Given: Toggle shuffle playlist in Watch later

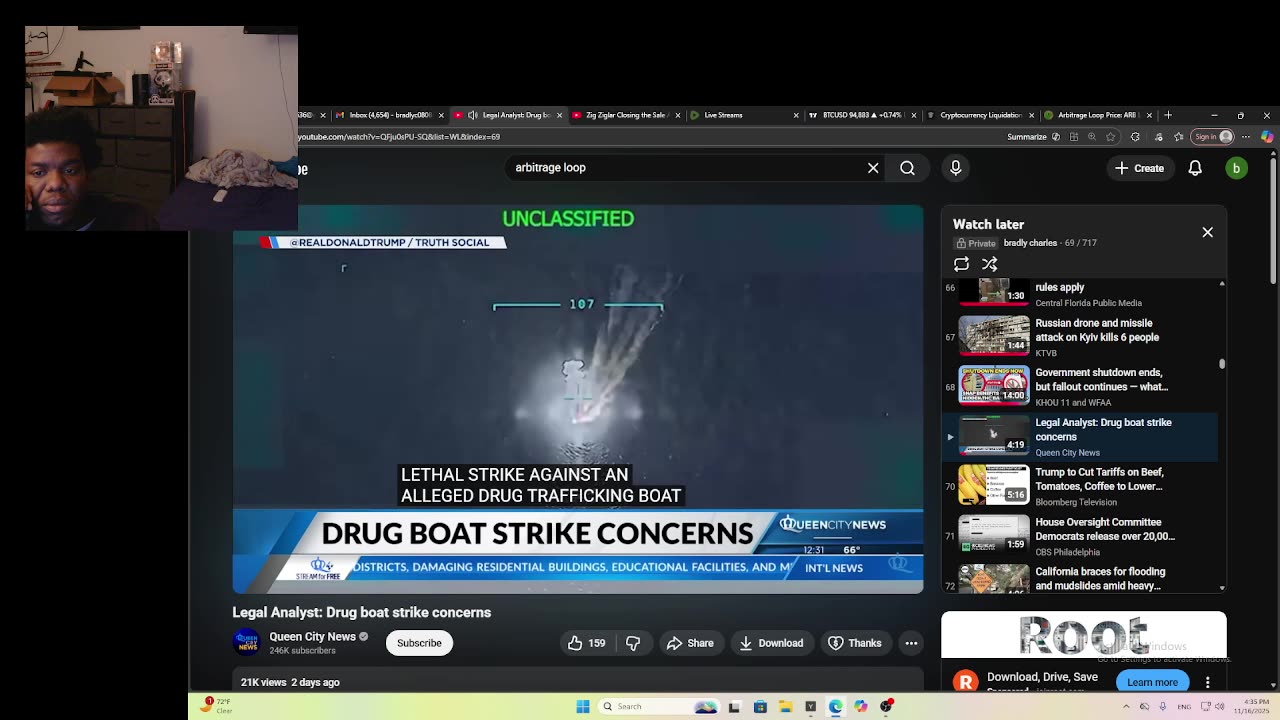Looking at the screenshot, I should click(989, 264).
